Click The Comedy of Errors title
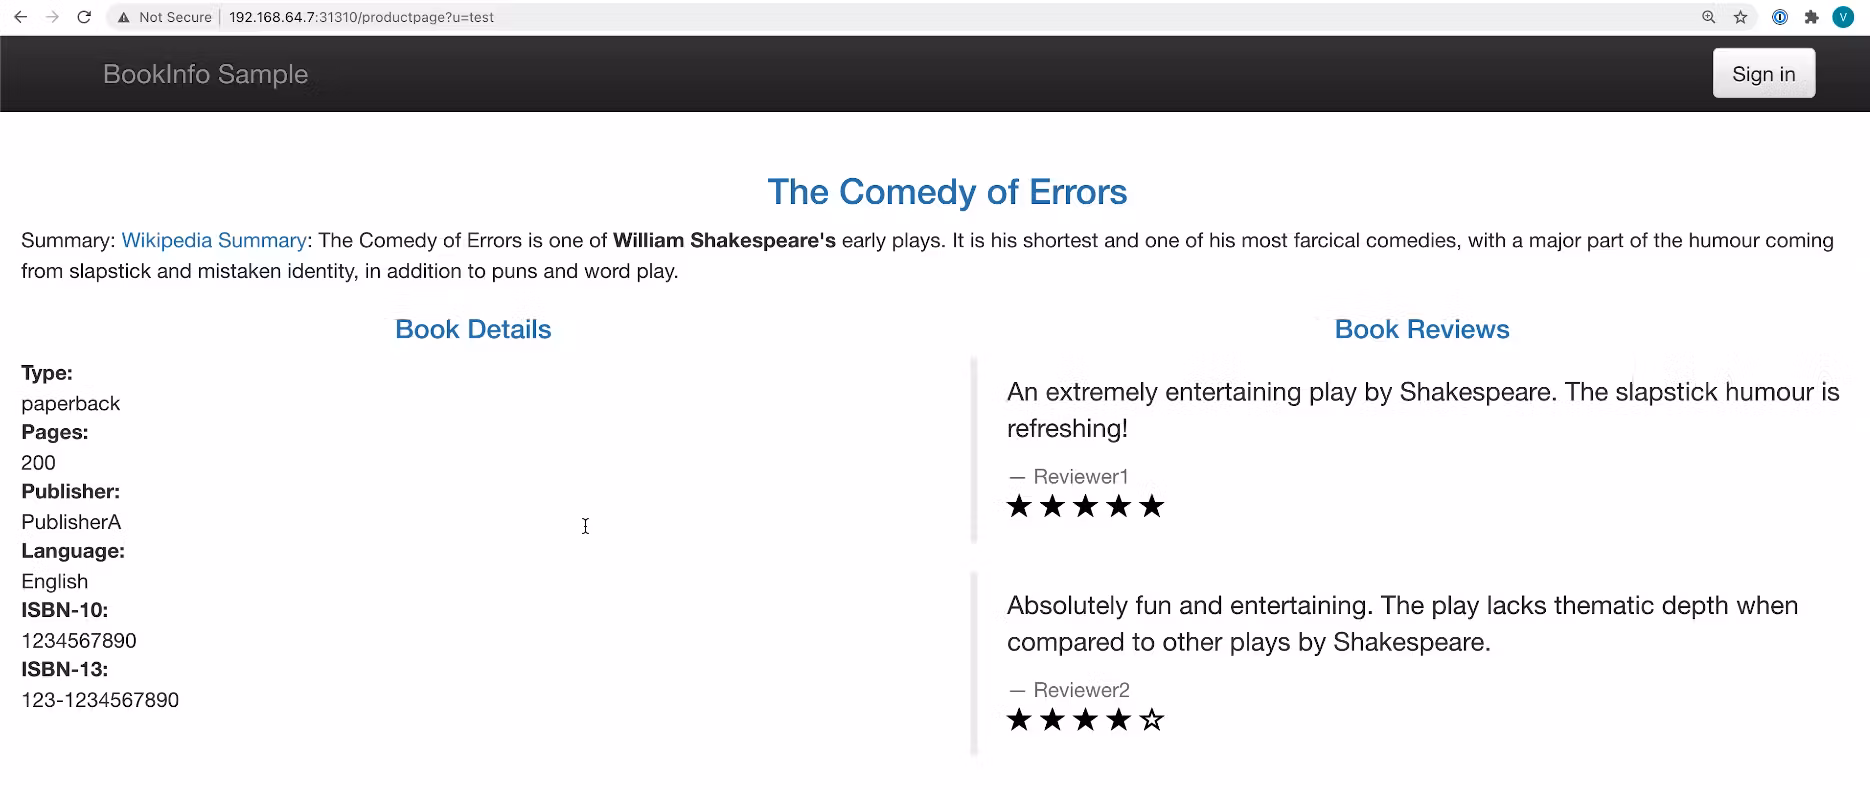 click(x=947, y=192)
